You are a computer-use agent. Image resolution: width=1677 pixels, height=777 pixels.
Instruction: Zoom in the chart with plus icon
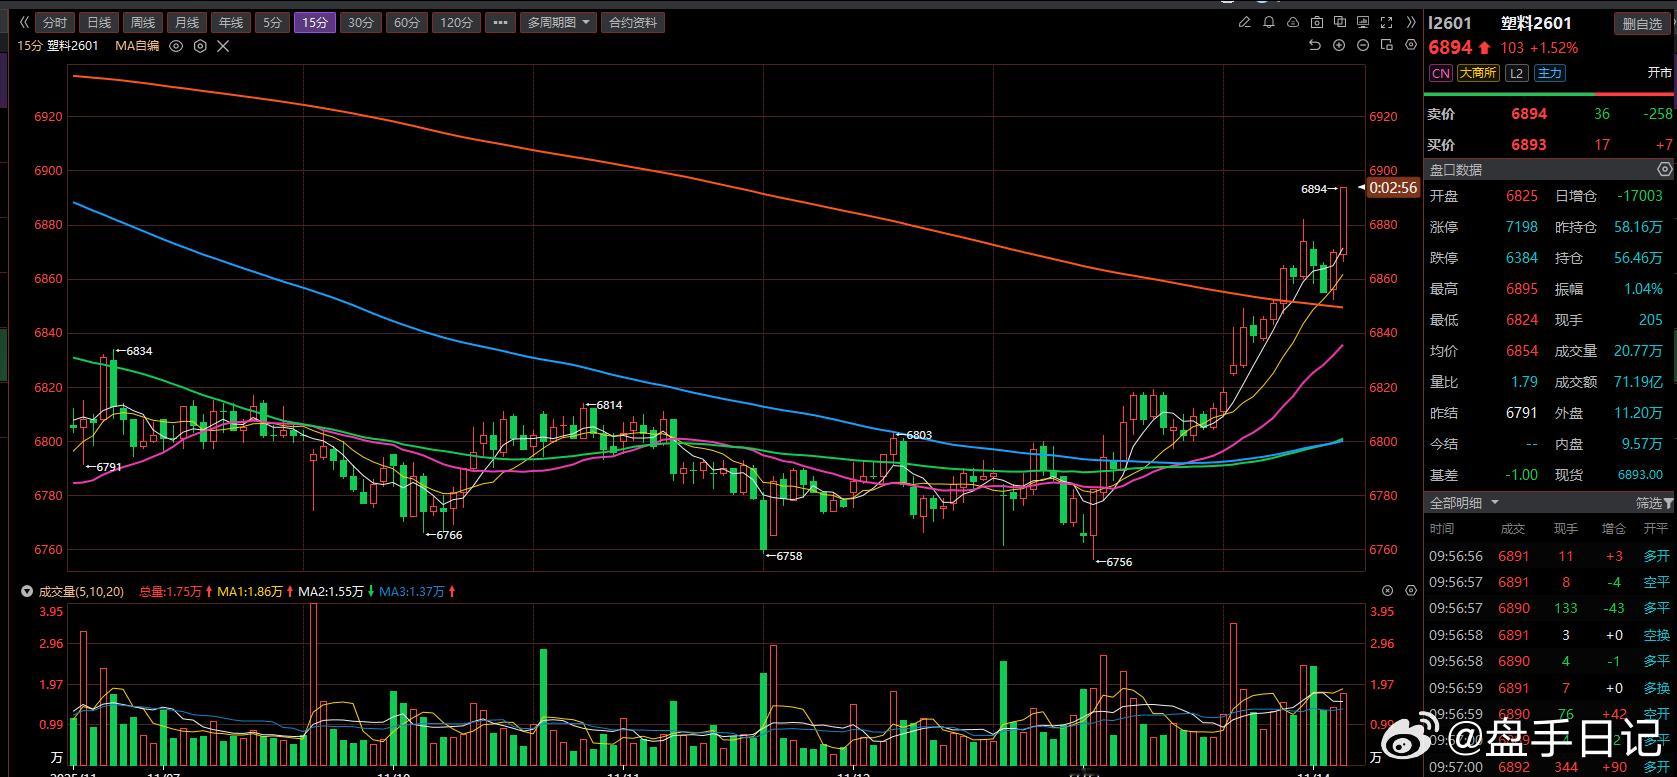(x=1339, y=46)
